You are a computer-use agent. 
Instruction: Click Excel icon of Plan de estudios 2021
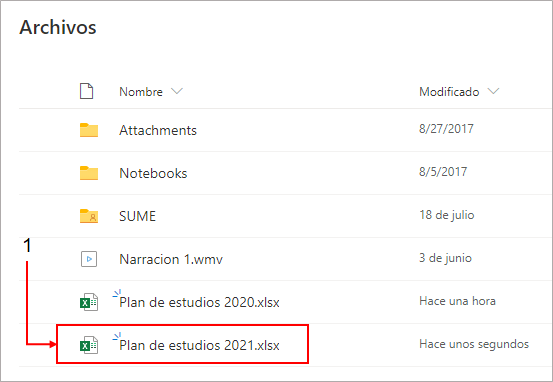coord(89,345)
